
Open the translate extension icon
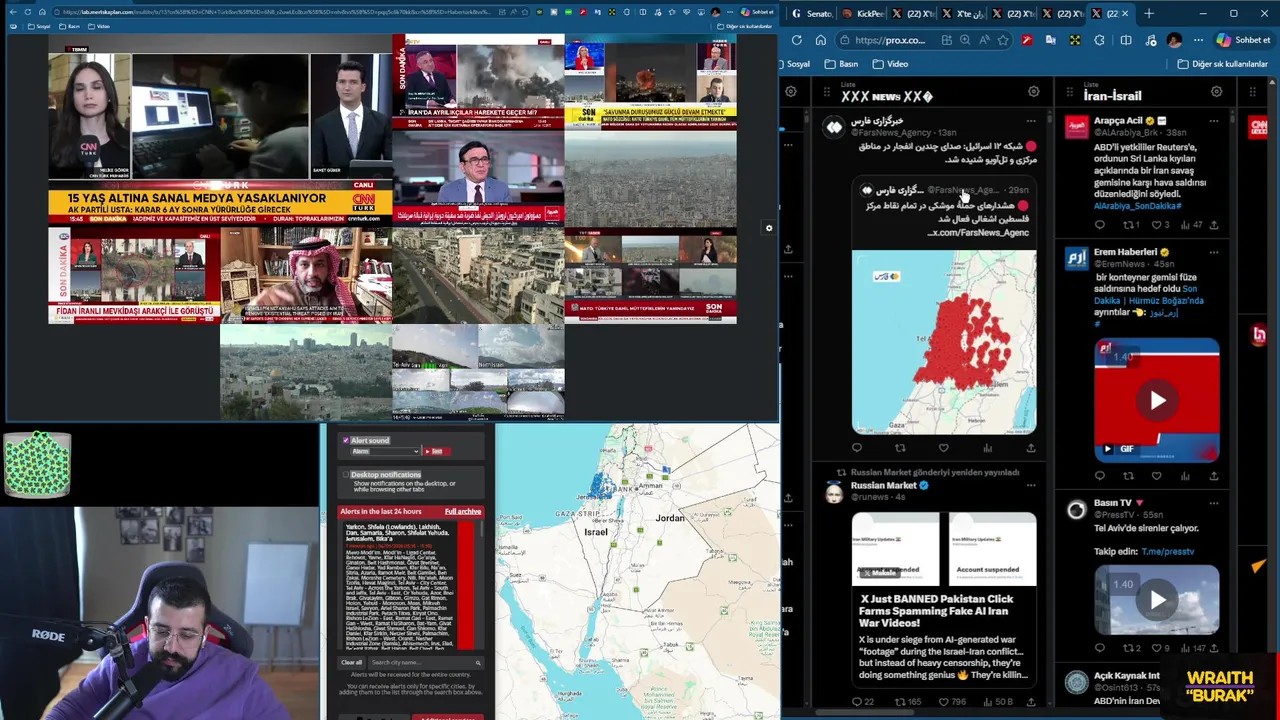click(x=1050, y=40)
